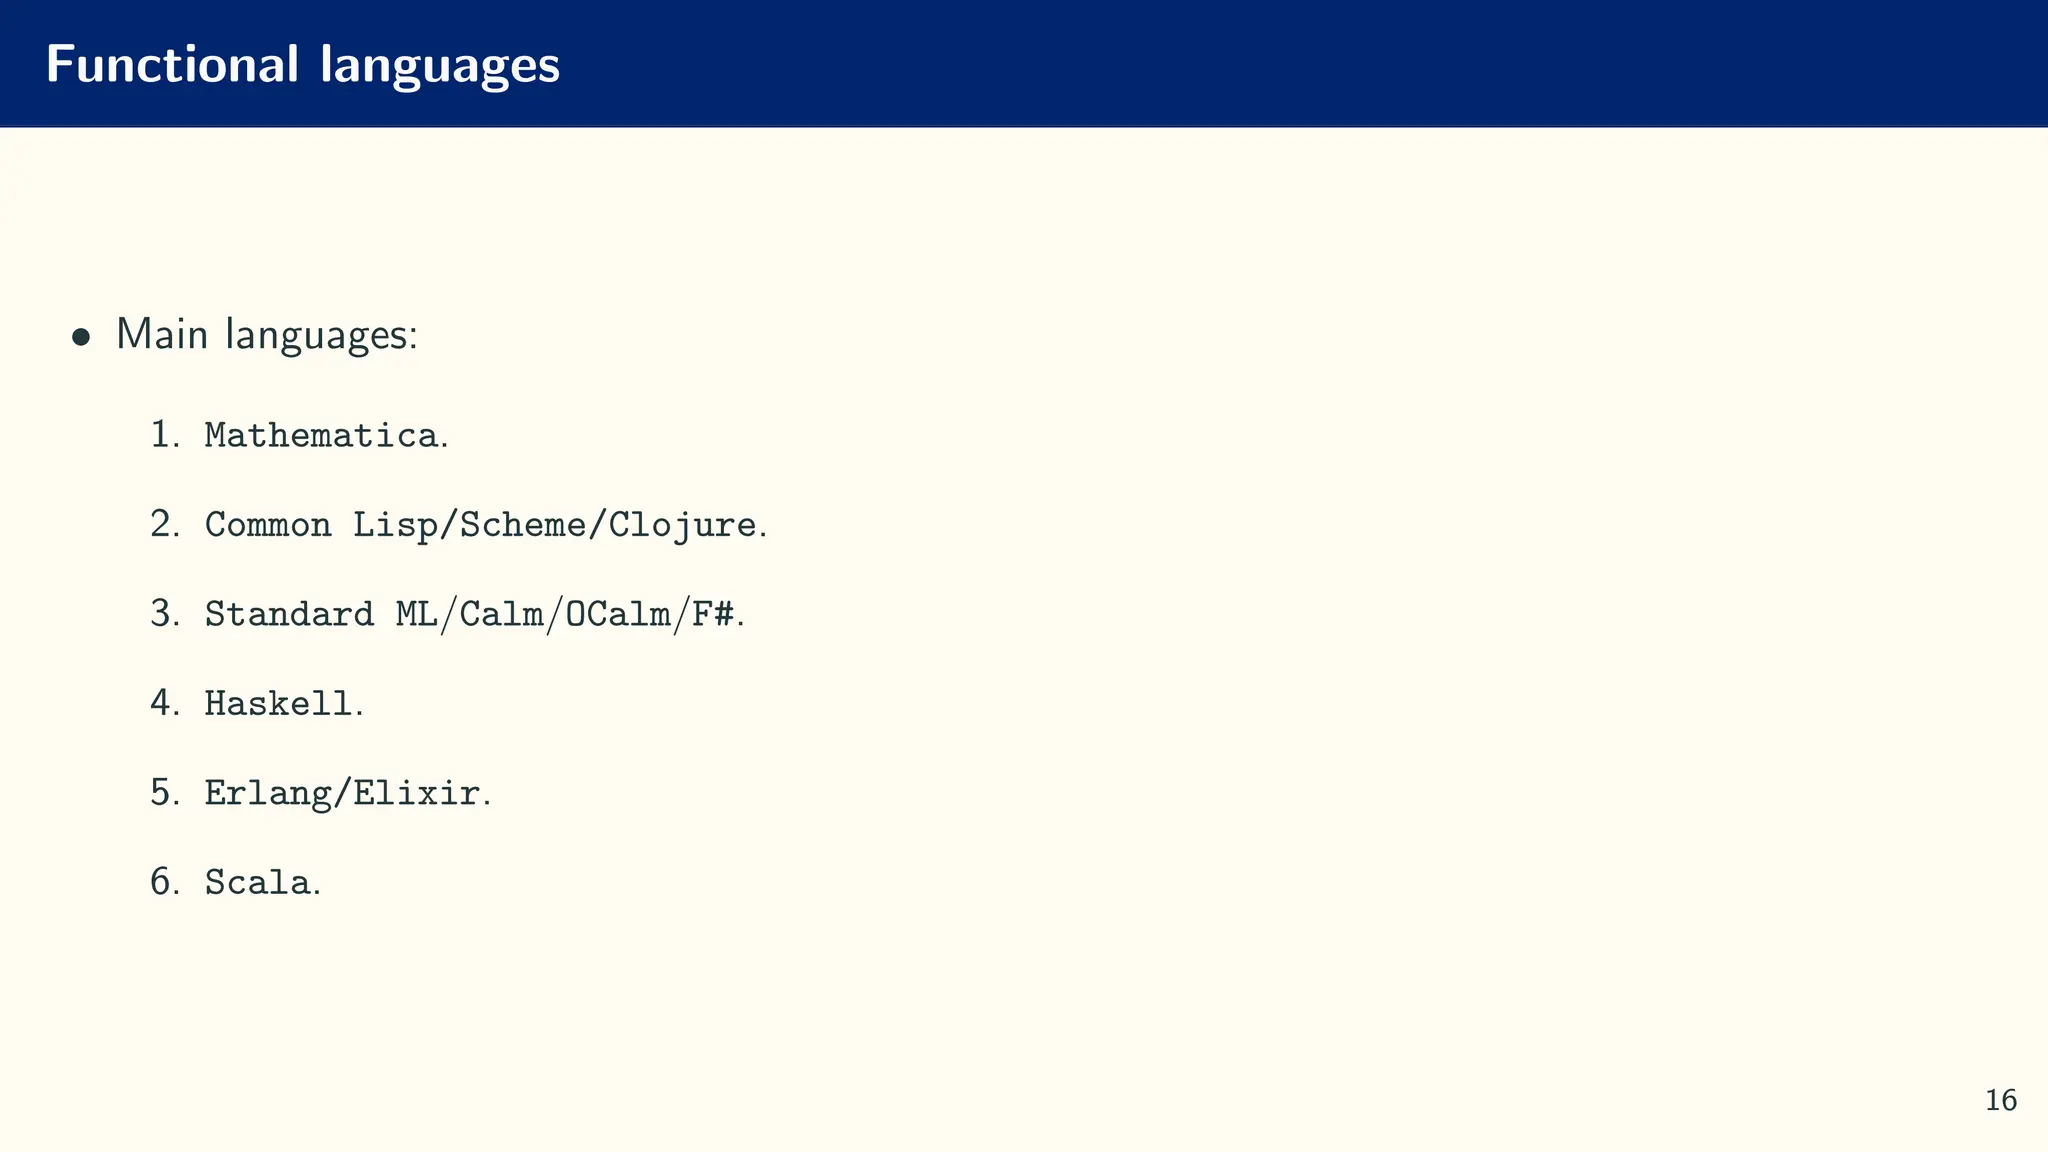Click the slide title Functional languages

[302, 65]
